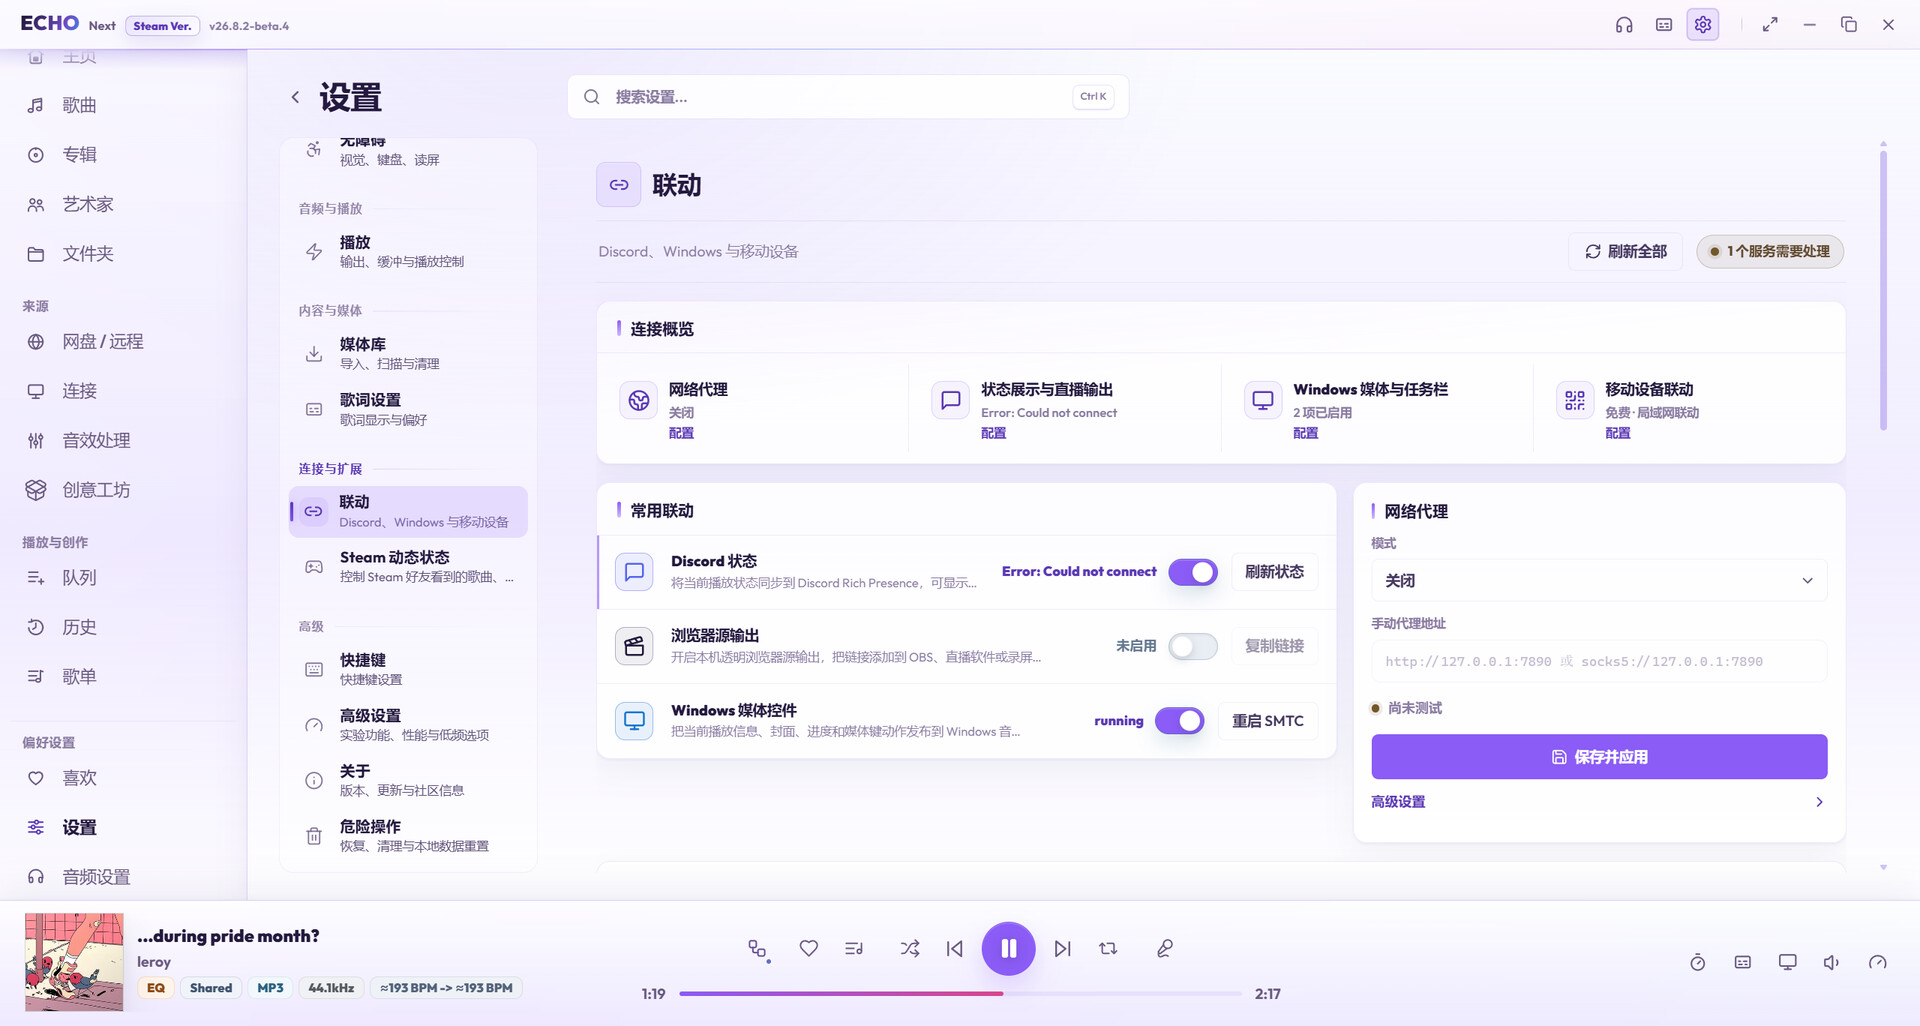Open the 模式 dropdown showing 关闭

click(x=1599, y=580)
